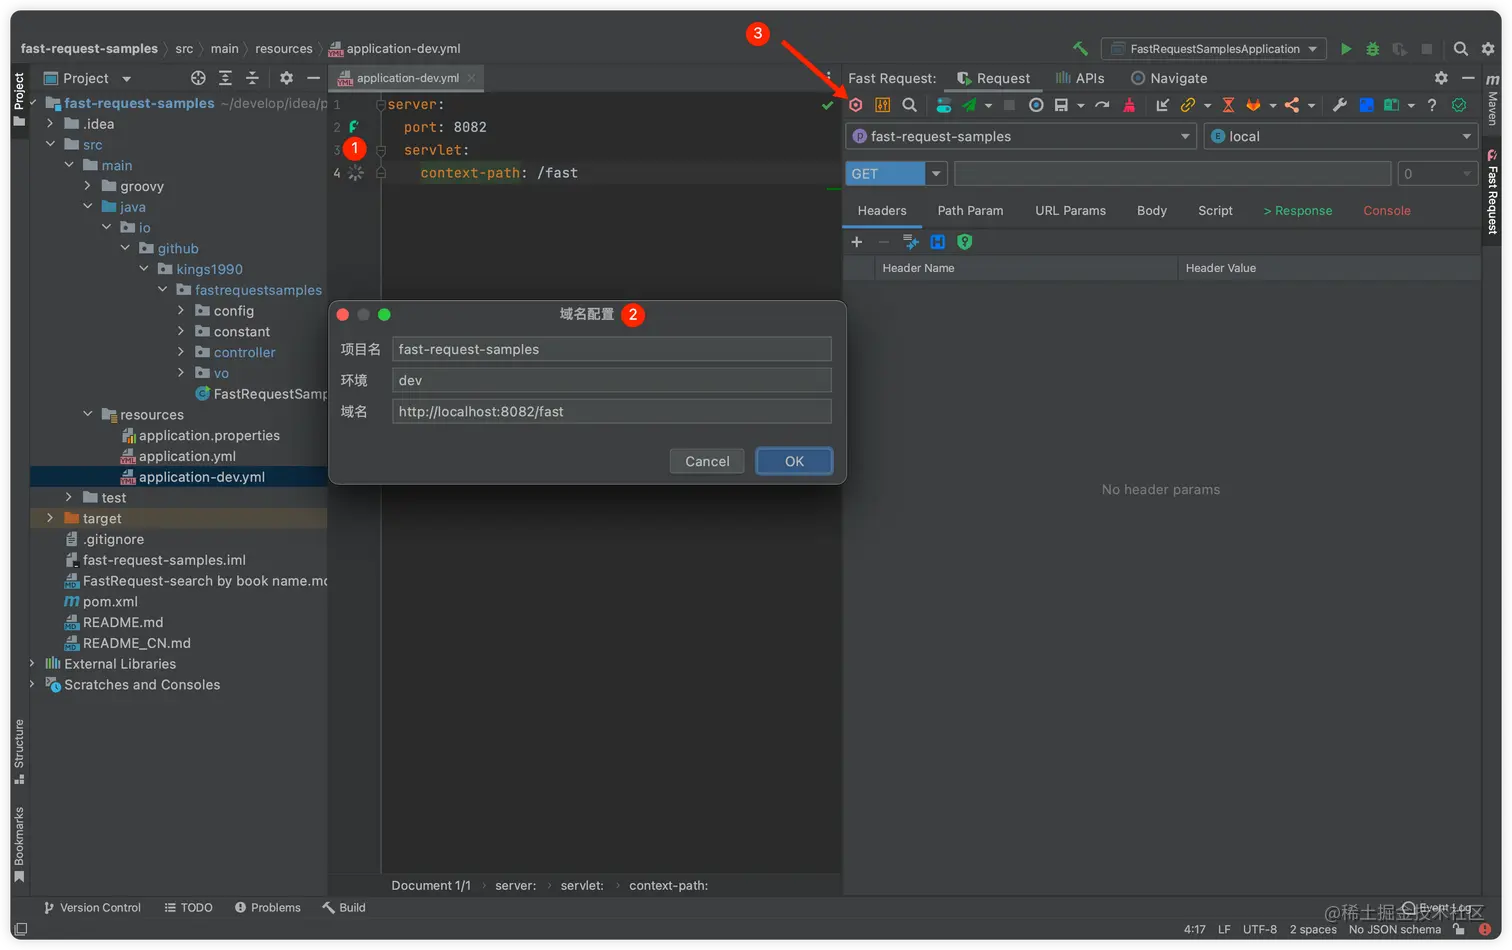Expand External Libraries
The height and width of the screenshot is (950, 1512).
32,664
